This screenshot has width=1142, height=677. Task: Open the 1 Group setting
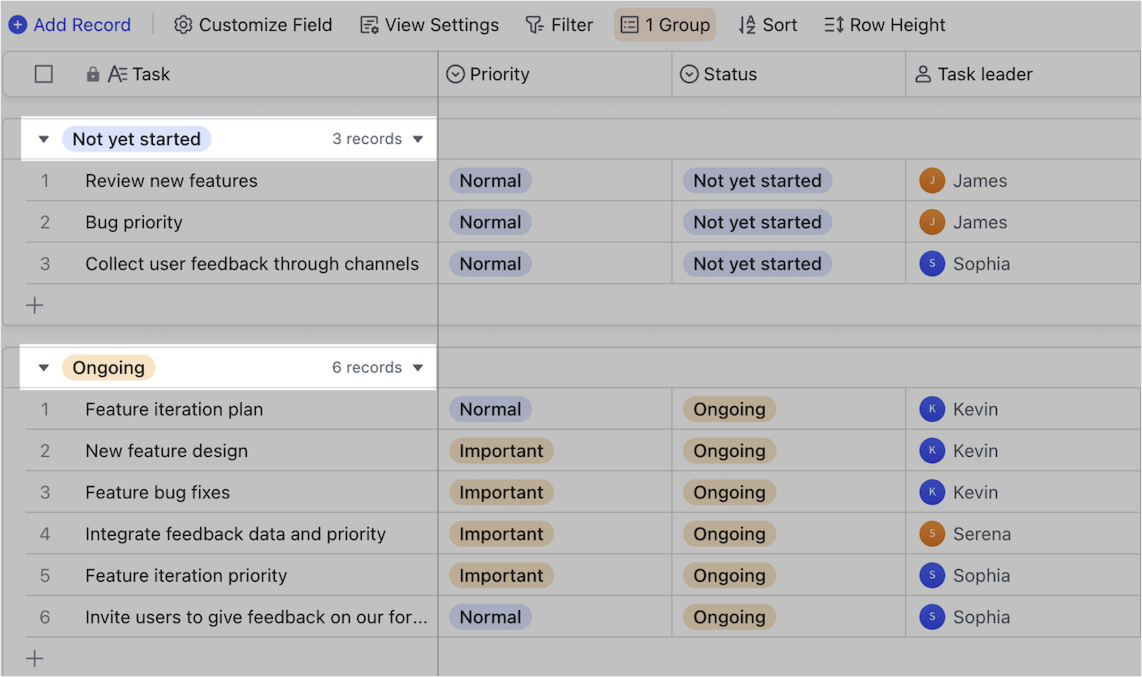tap(665, 25)
